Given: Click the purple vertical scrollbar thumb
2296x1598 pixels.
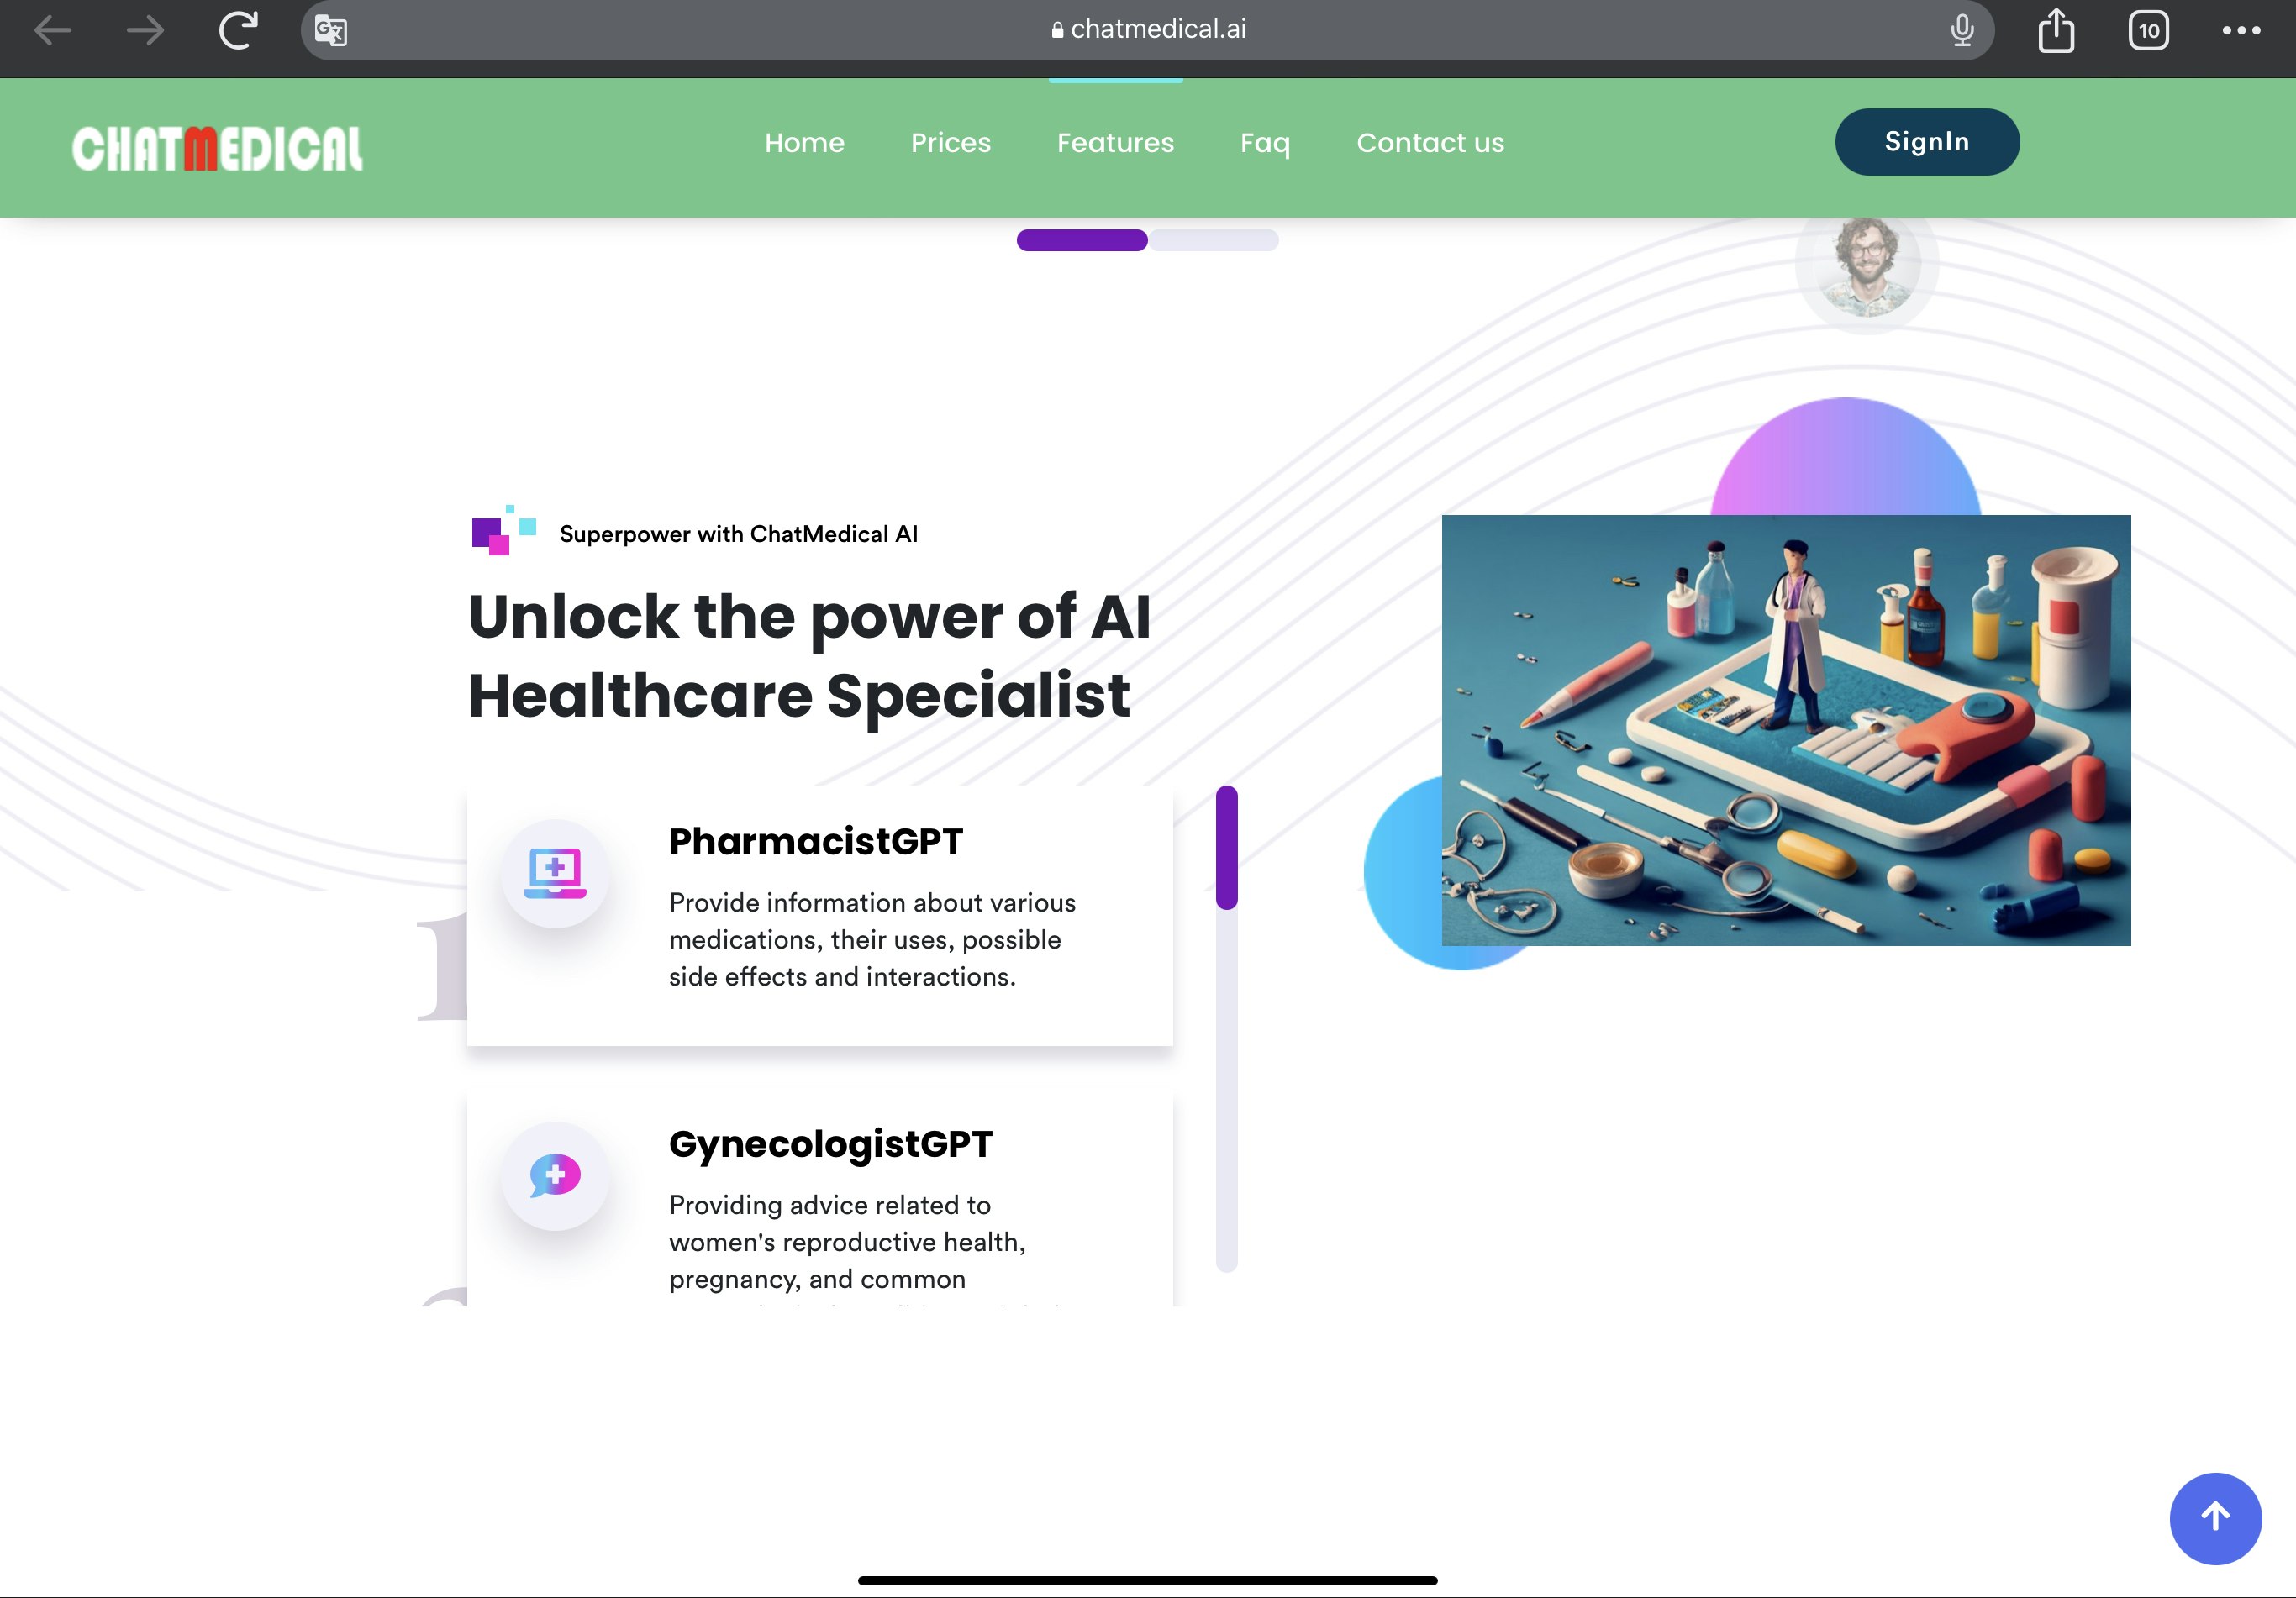Looking at the screenshot, I should pyautogui.click(x=1227, y=848).
